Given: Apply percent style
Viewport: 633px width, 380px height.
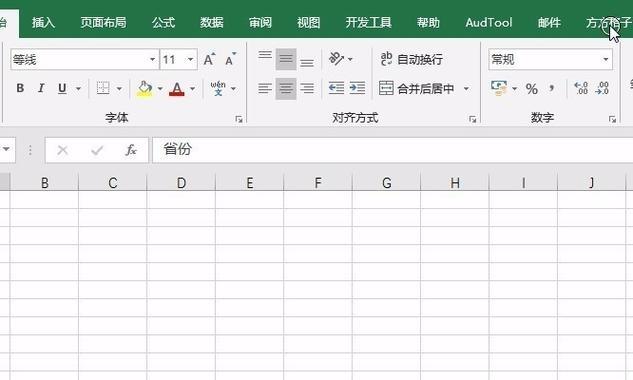Looking at the screenshot, I should pyautogui.click(x=532, y=88).
